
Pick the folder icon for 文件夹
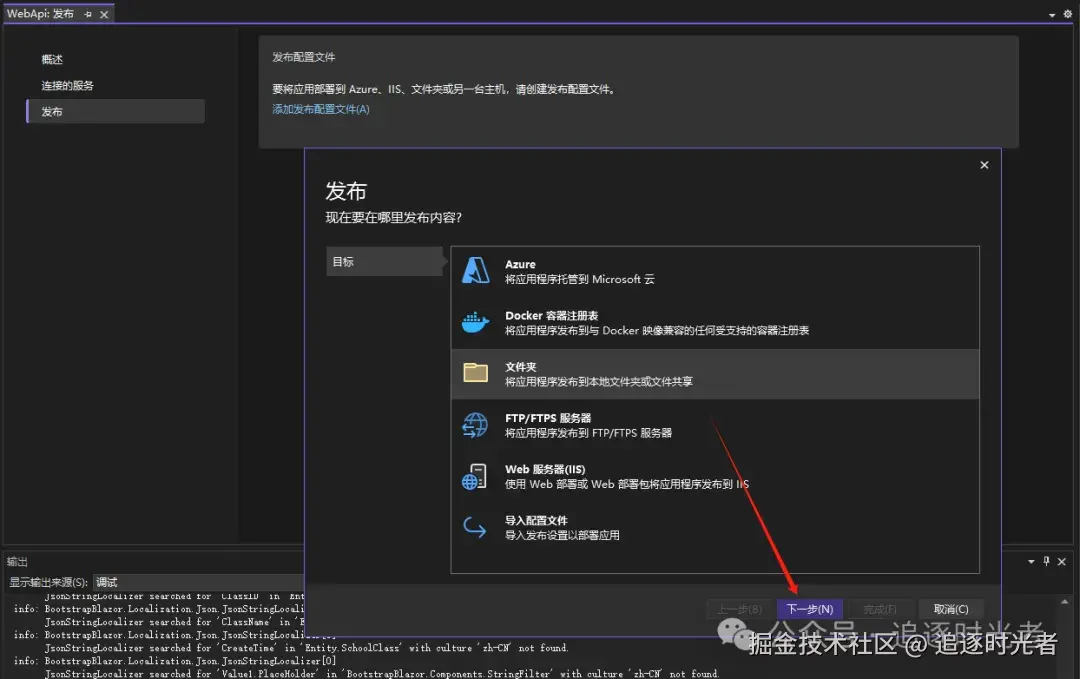[475, 373]
